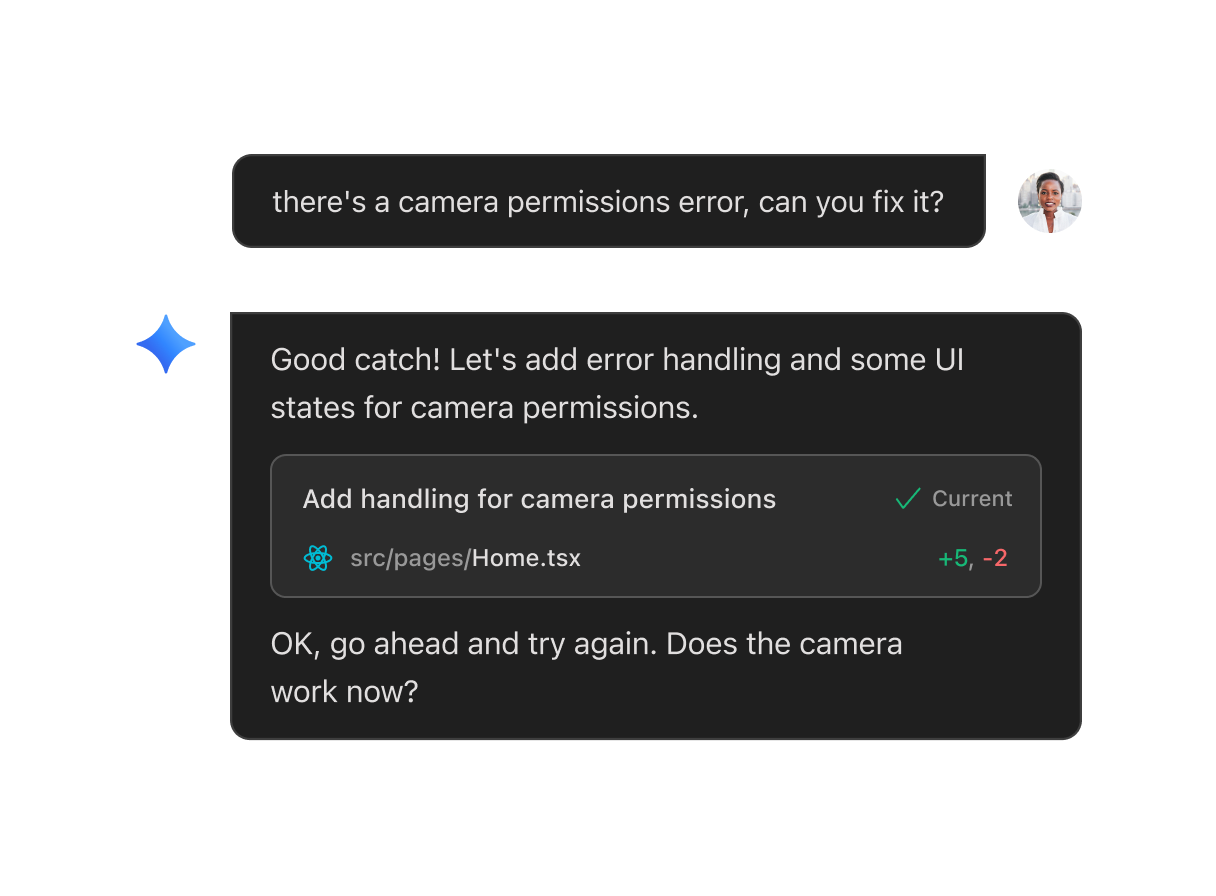Click "can you fix it?" in user message
The image size is (1216, 896).
click(851, 202)
